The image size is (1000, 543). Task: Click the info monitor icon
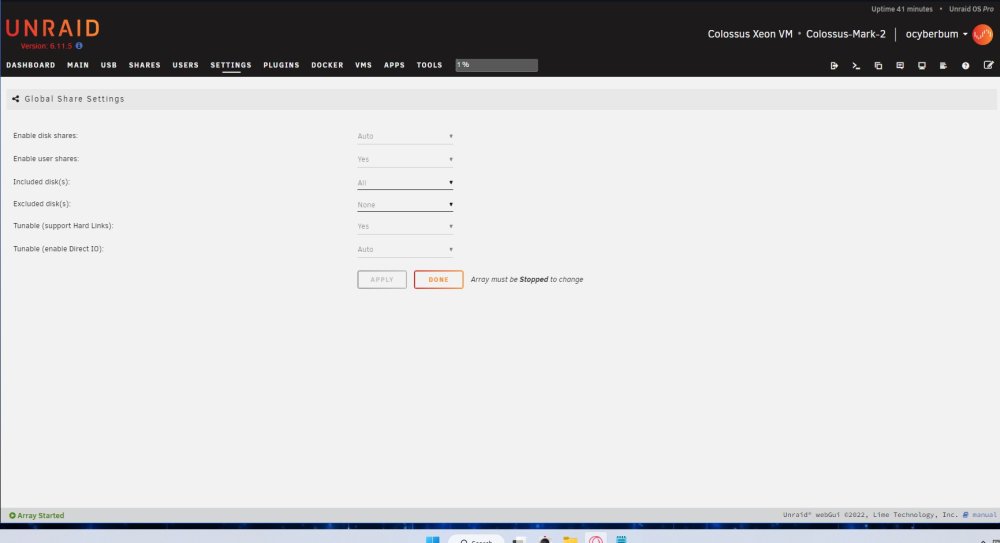pos(922,66)
